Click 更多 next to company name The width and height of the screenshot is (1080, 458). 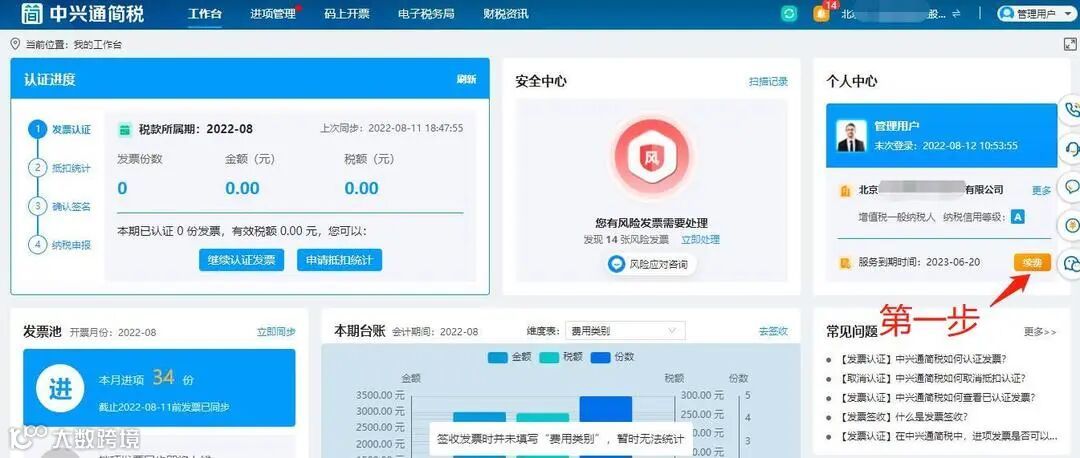1041,191
